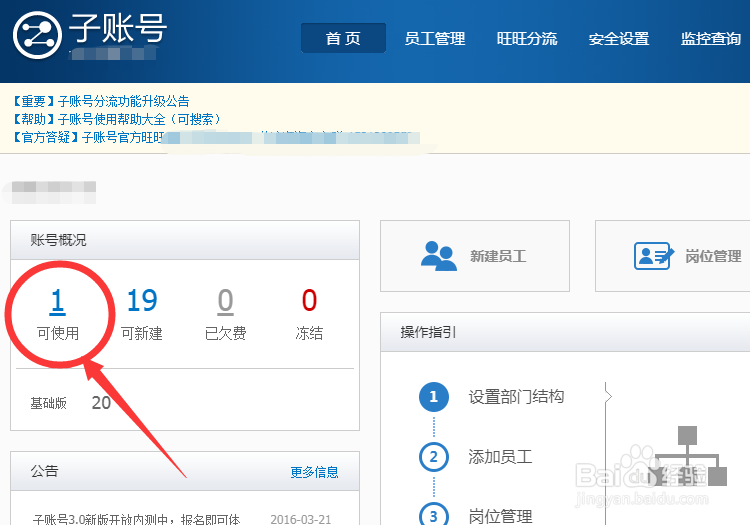Click the 可新建 label
750x525 pixels.
point(142,333)
